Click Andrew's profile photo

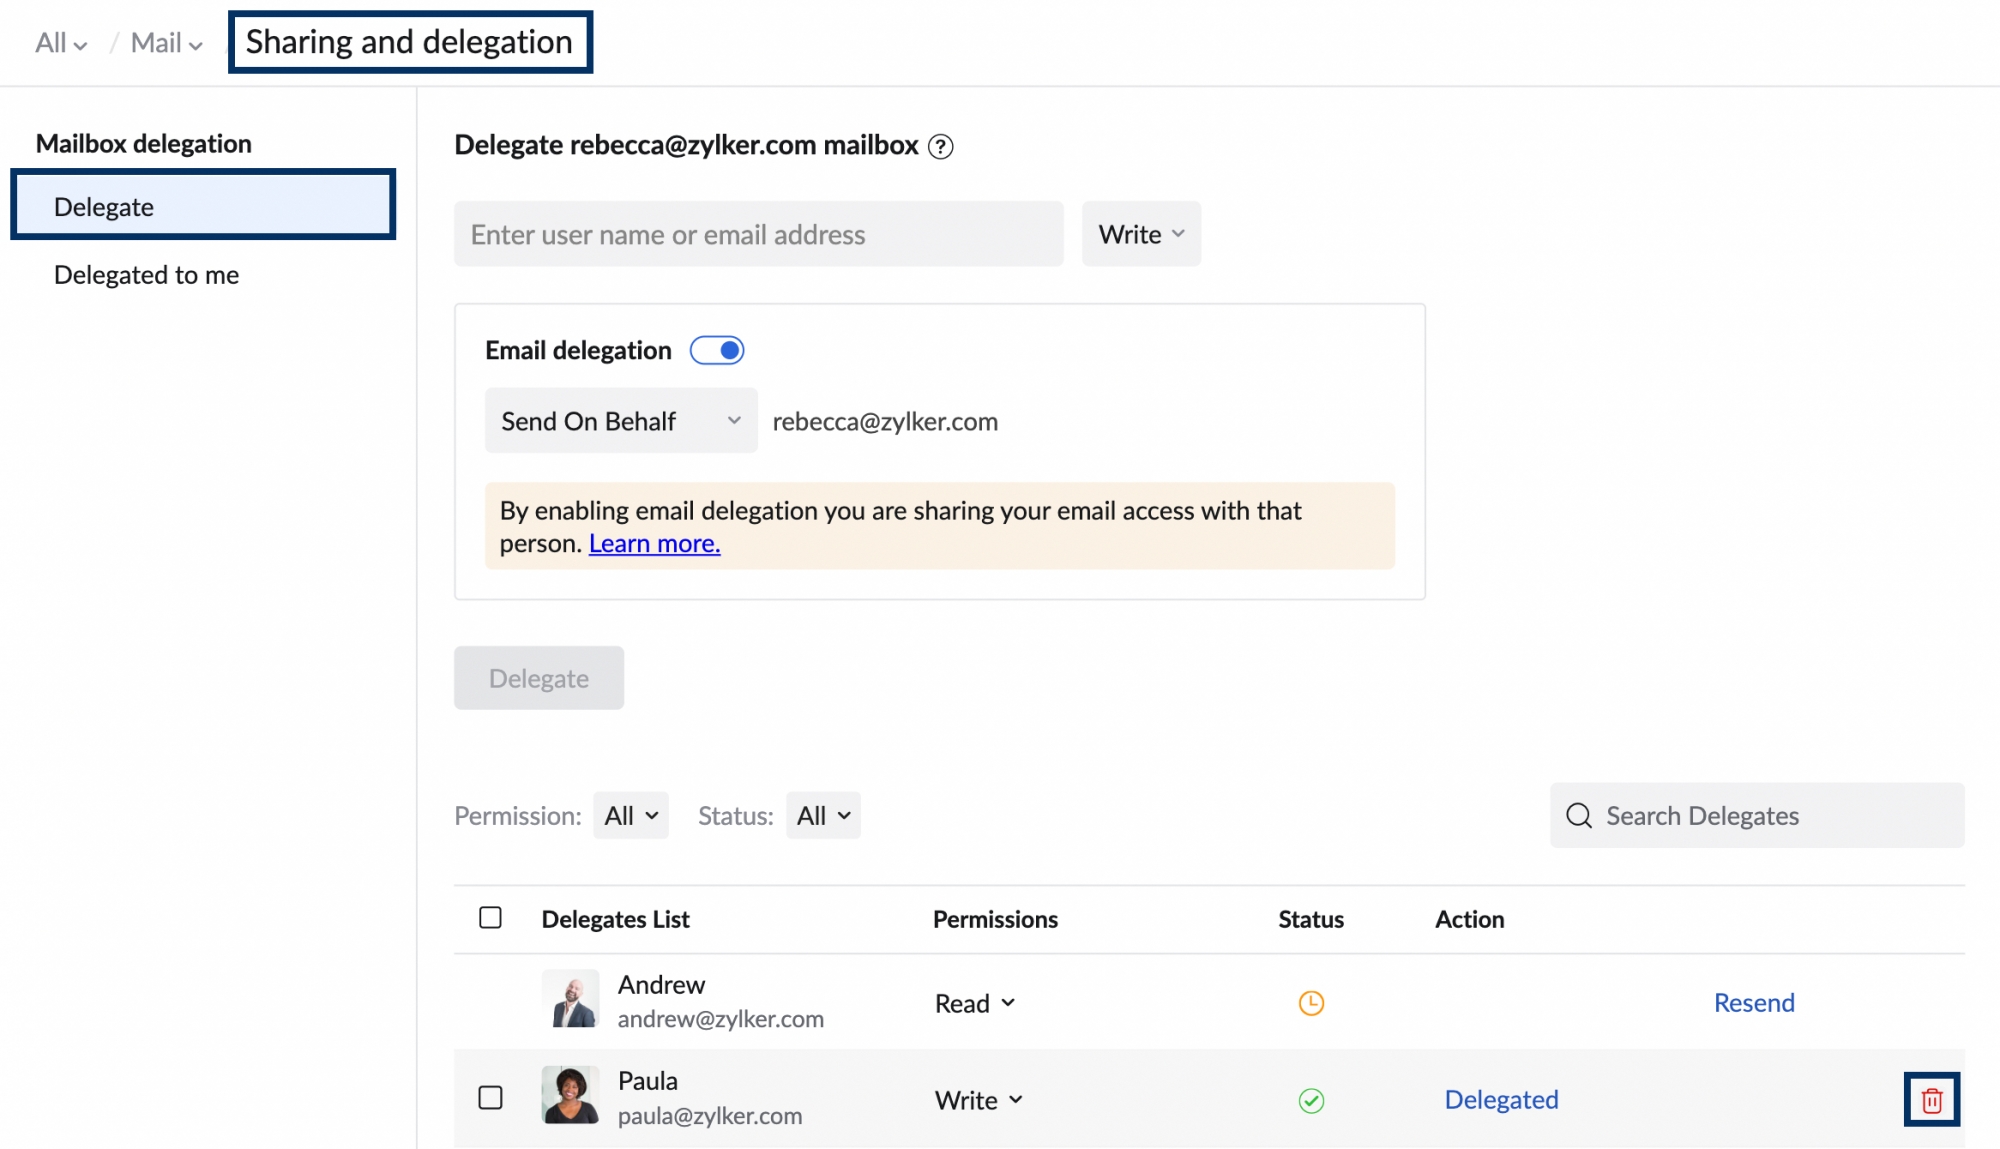click(x=570, y=999)
